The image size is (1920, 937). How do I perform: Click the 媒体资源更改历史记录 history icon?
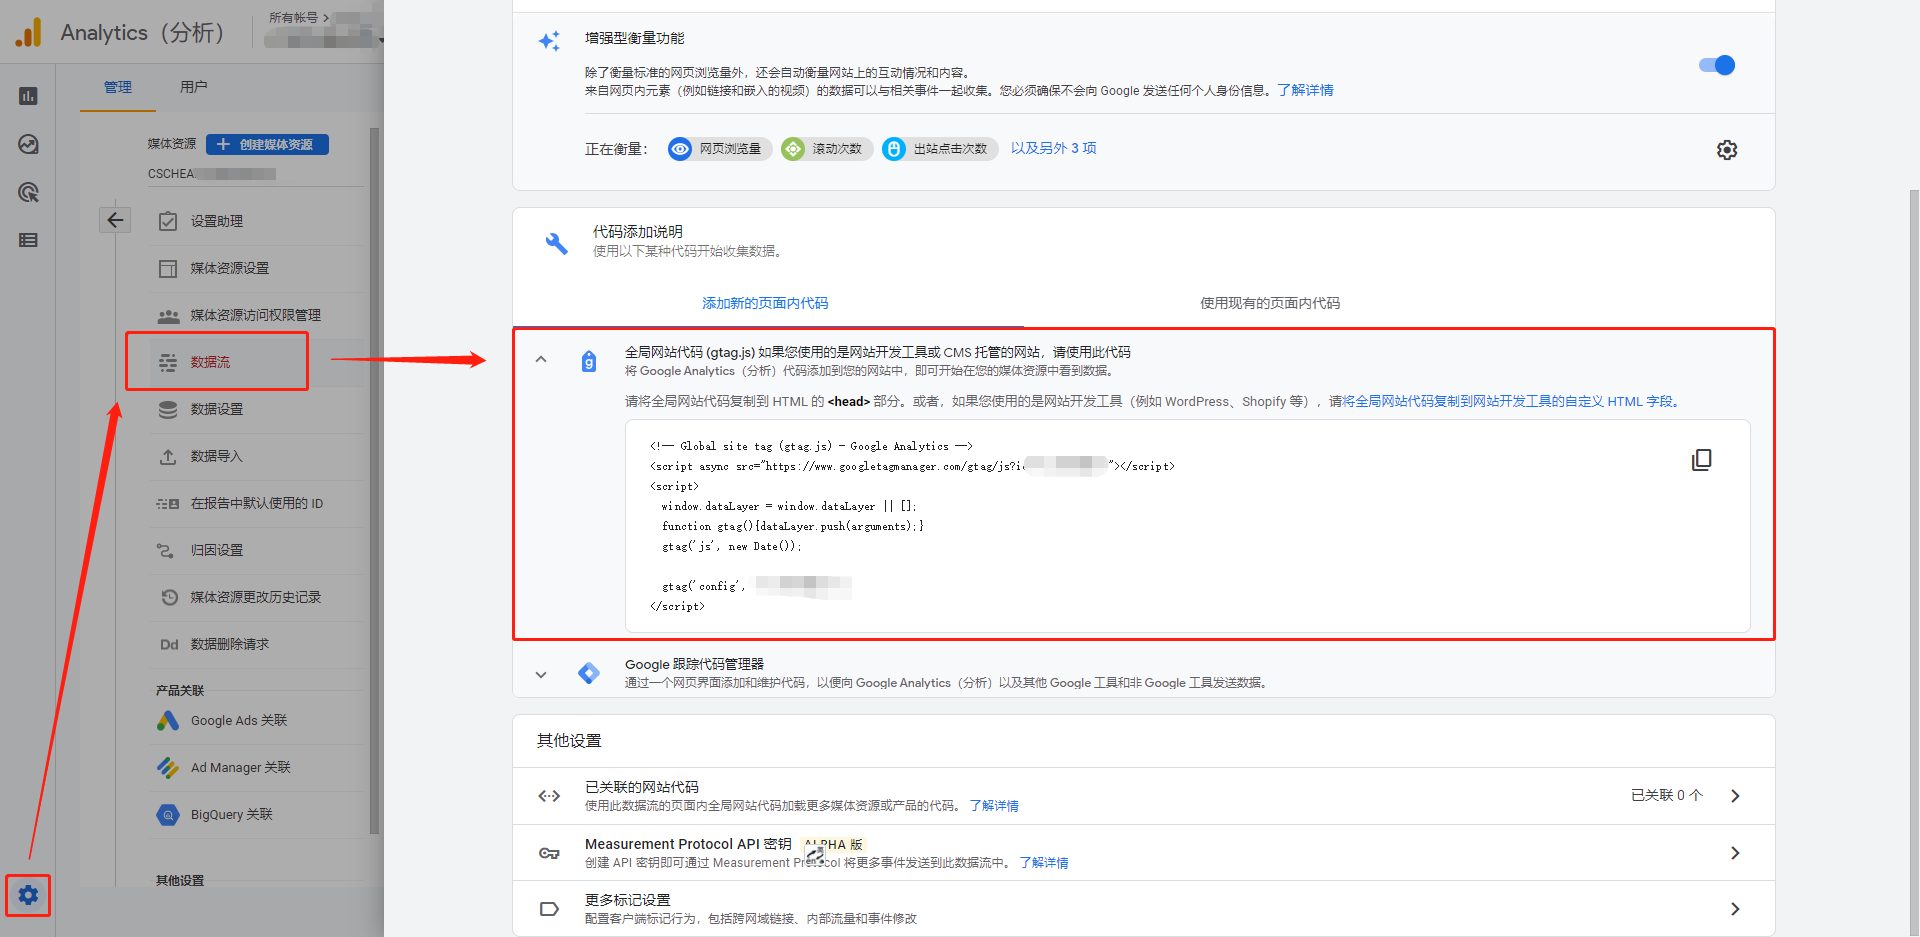[169, 597]
